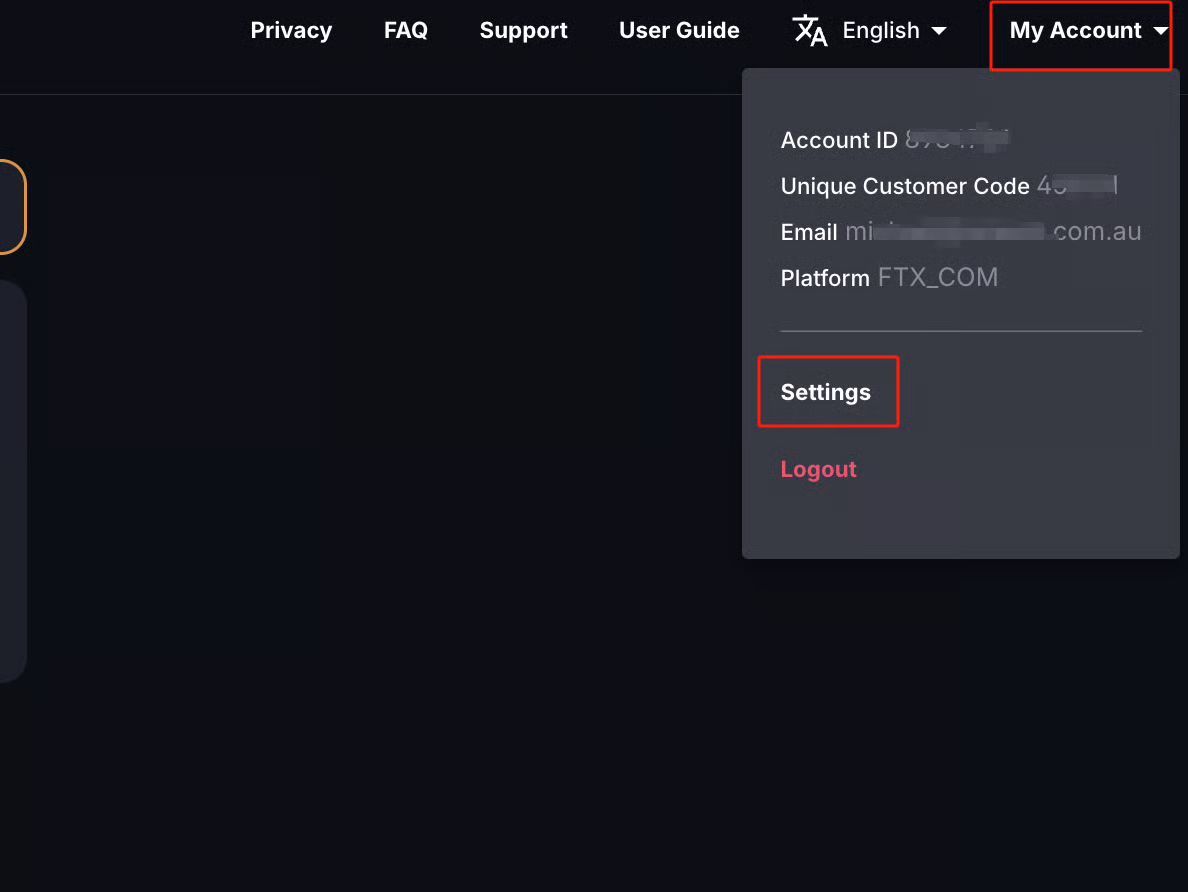This screenshot has height=892, width=1188.
Task: Click the Platform label
Action: (825, 278)
